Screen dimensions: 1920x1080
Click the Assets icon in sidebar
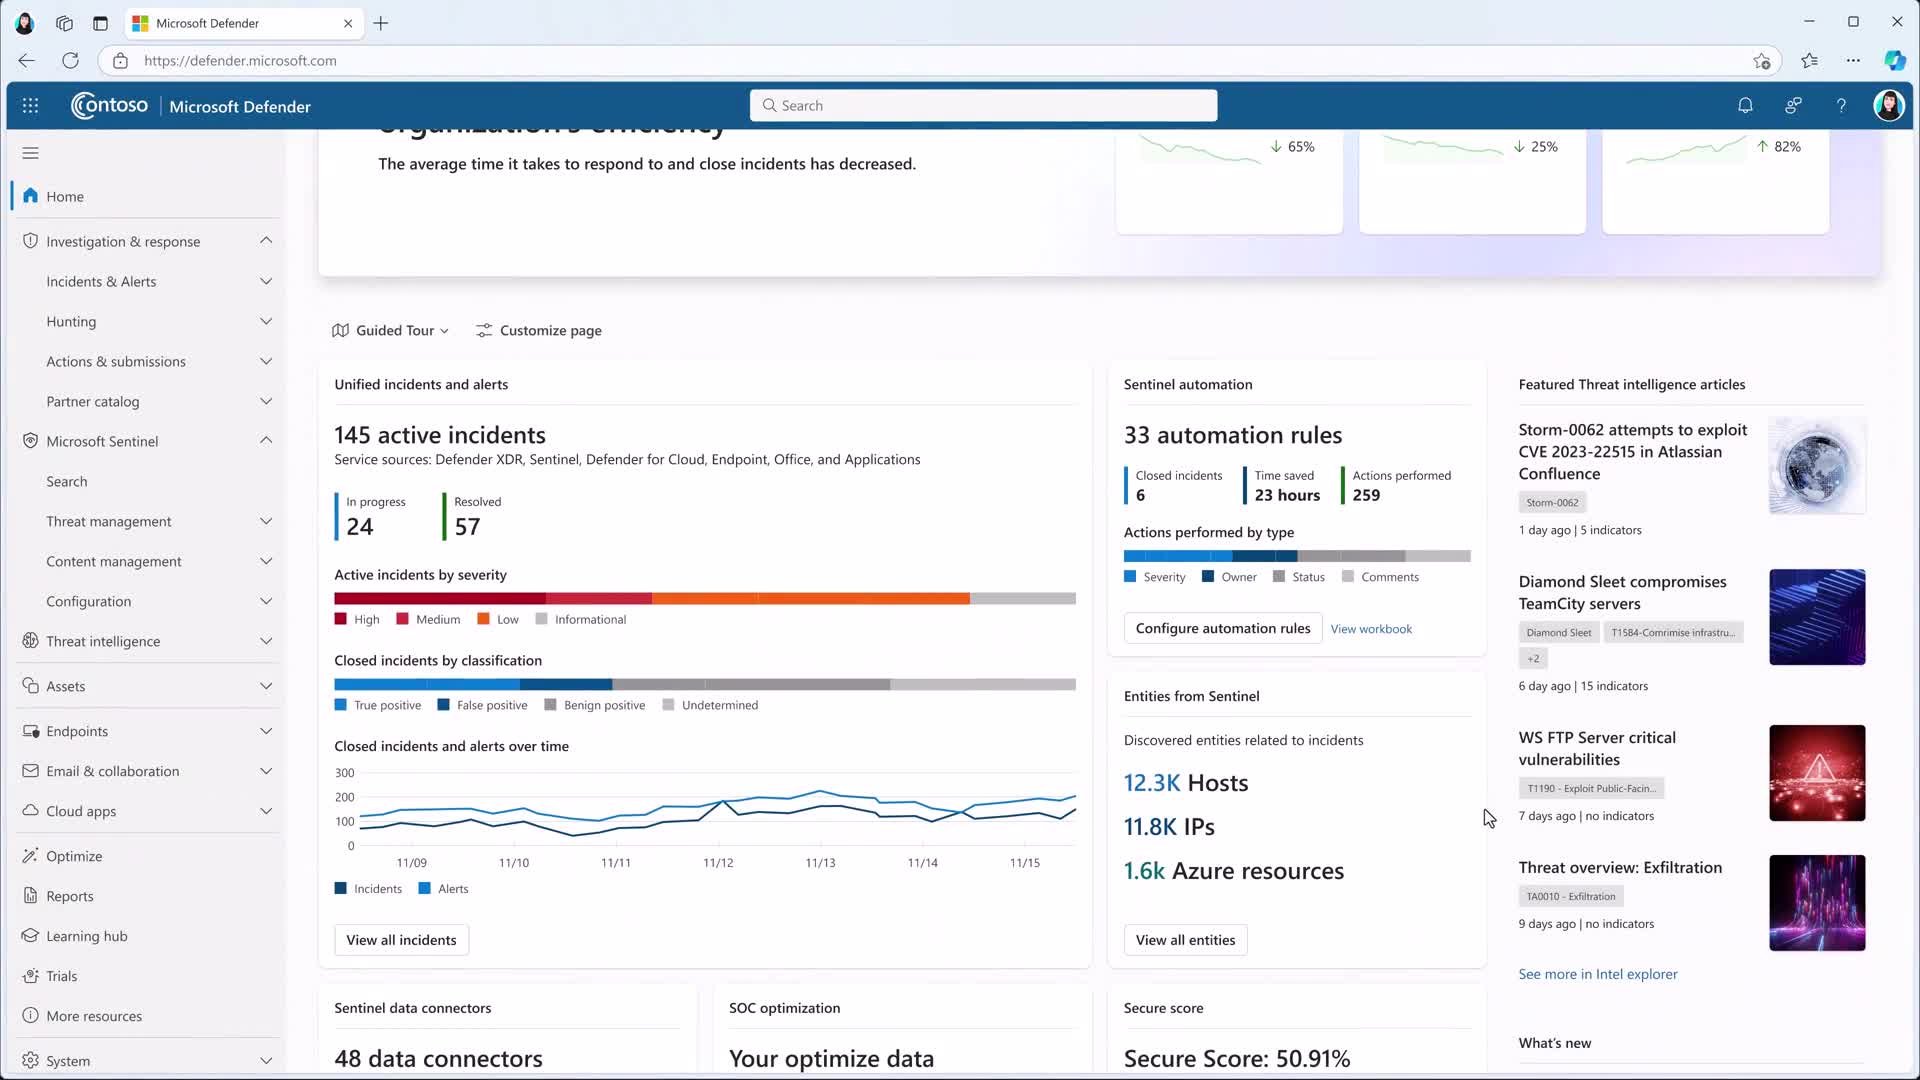30,686
